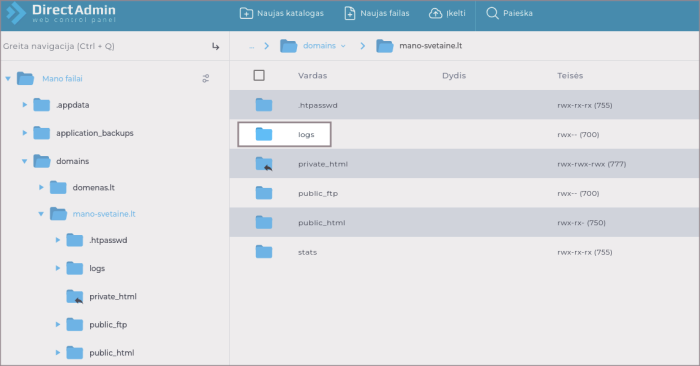Select public_html in the tree
Image resolution: width=700 pixels, height=366 pixels.
pyautogui.click(x=112, y=353)
